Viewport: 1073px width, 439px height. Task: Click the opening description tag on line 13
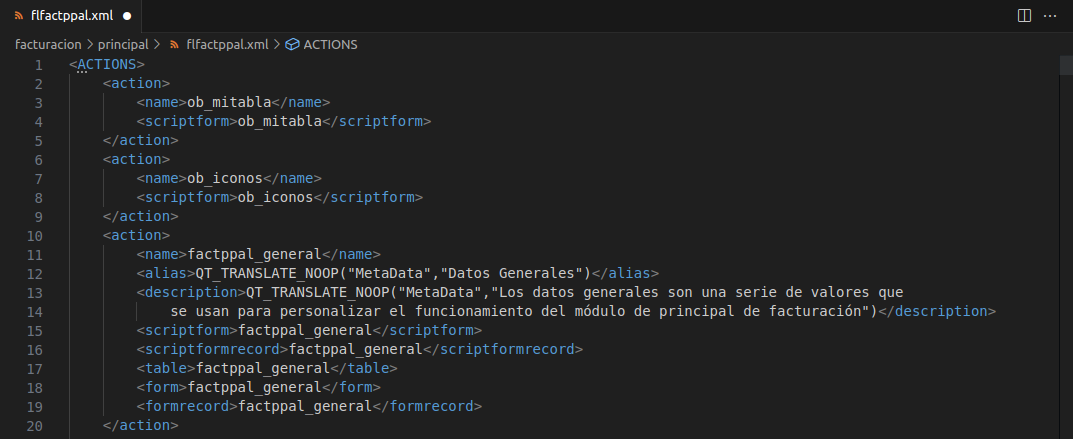click(x=191, y=292)
